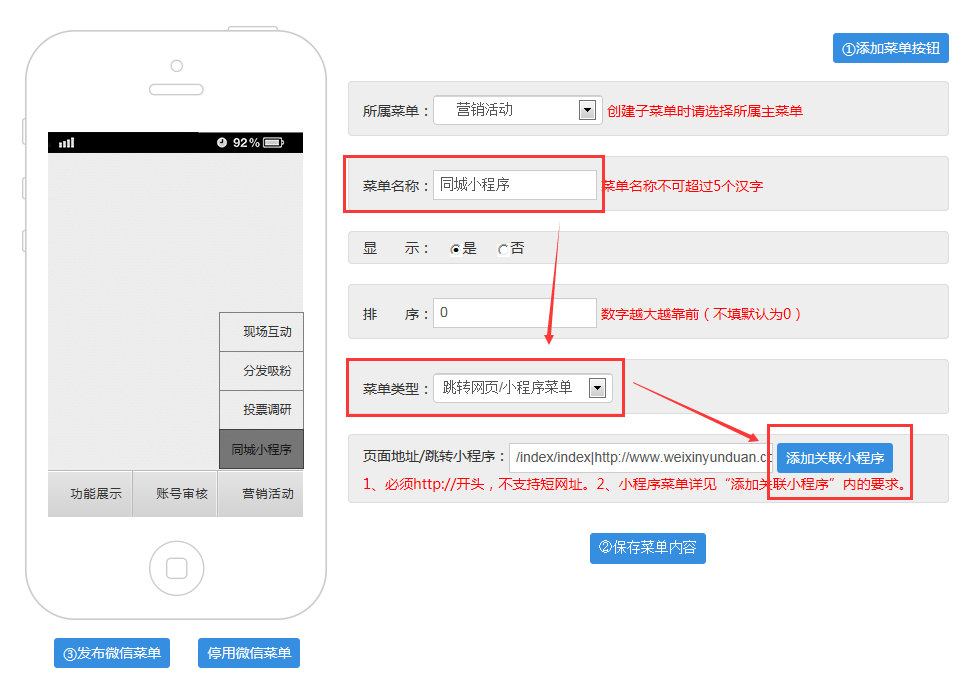Click 发布微信菜单 button
The width and height of the screenshot is (966, 682).
click(x=111, y=653)
